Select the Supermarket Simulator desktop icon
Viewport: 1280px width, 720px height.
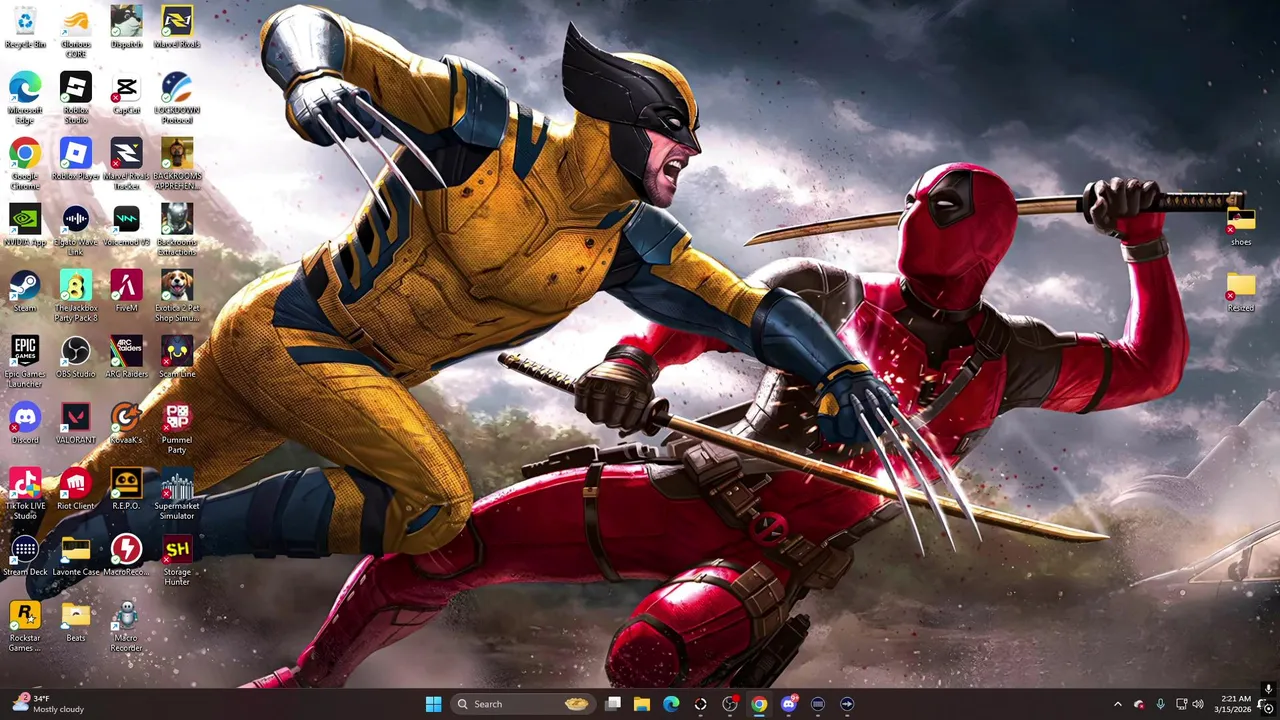(177, 494)
